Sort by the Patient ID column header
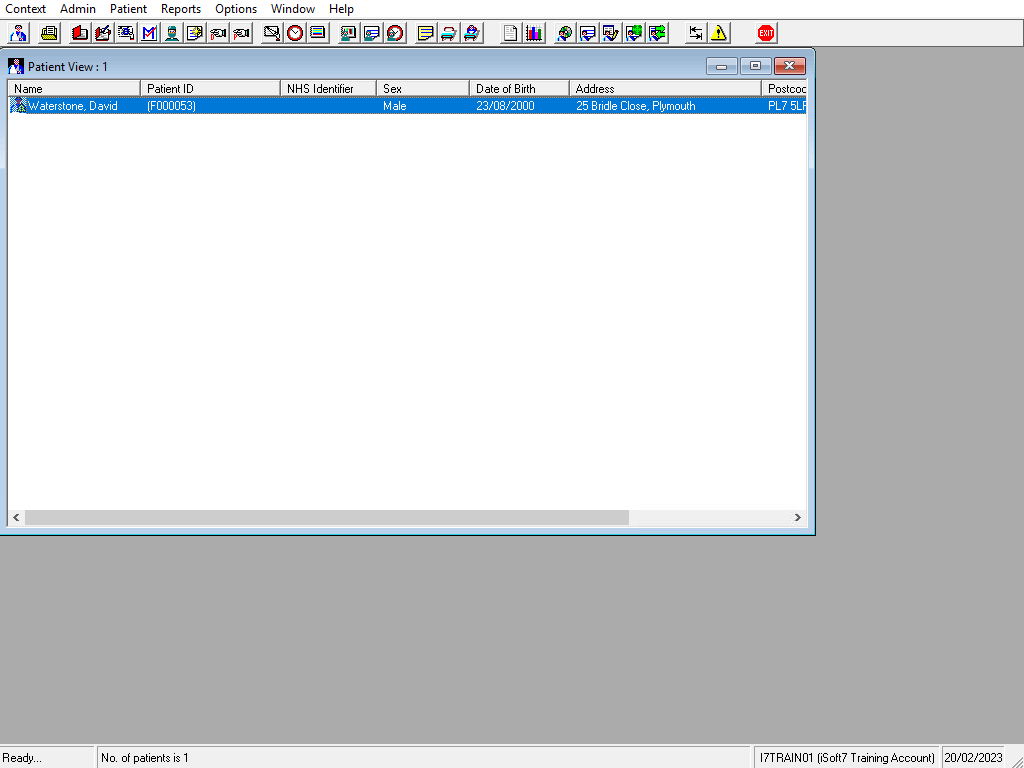The image size is (1024, 768). pyautogui.click(x=210, y=88)
